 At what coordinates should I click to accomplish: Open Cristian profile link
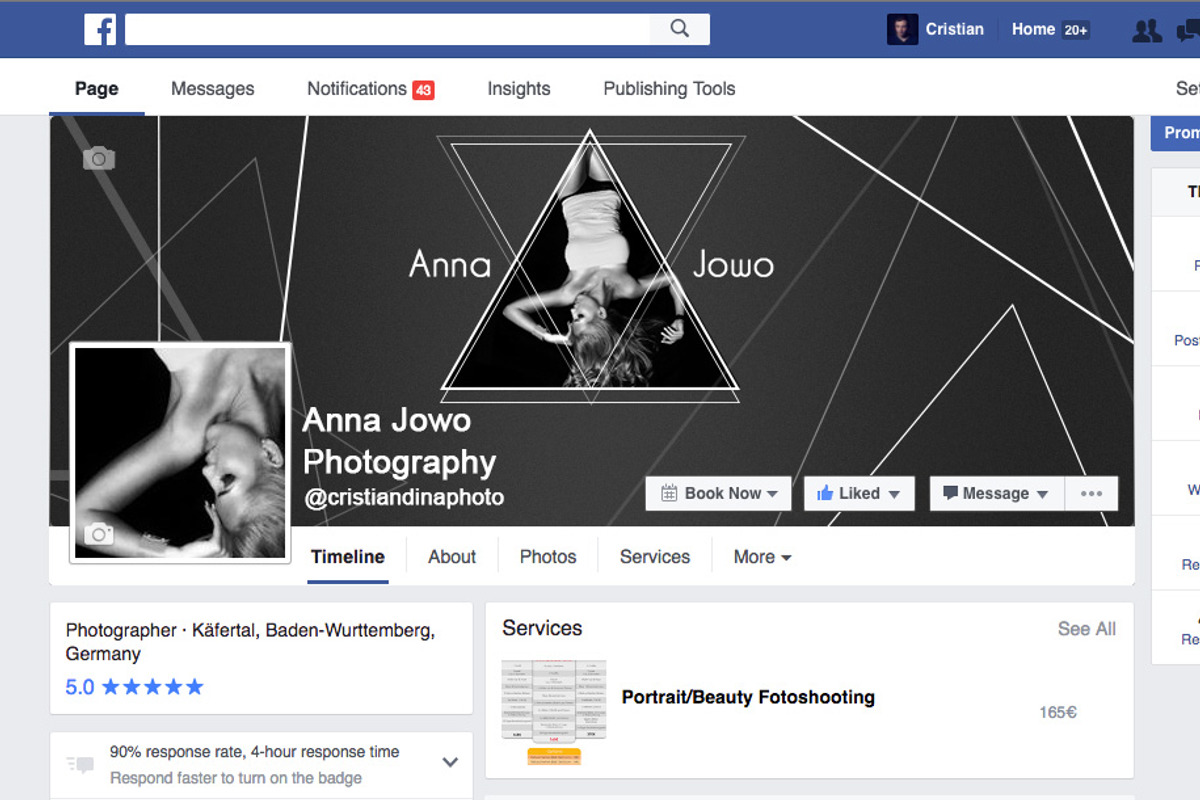click(x=954, y=29)
